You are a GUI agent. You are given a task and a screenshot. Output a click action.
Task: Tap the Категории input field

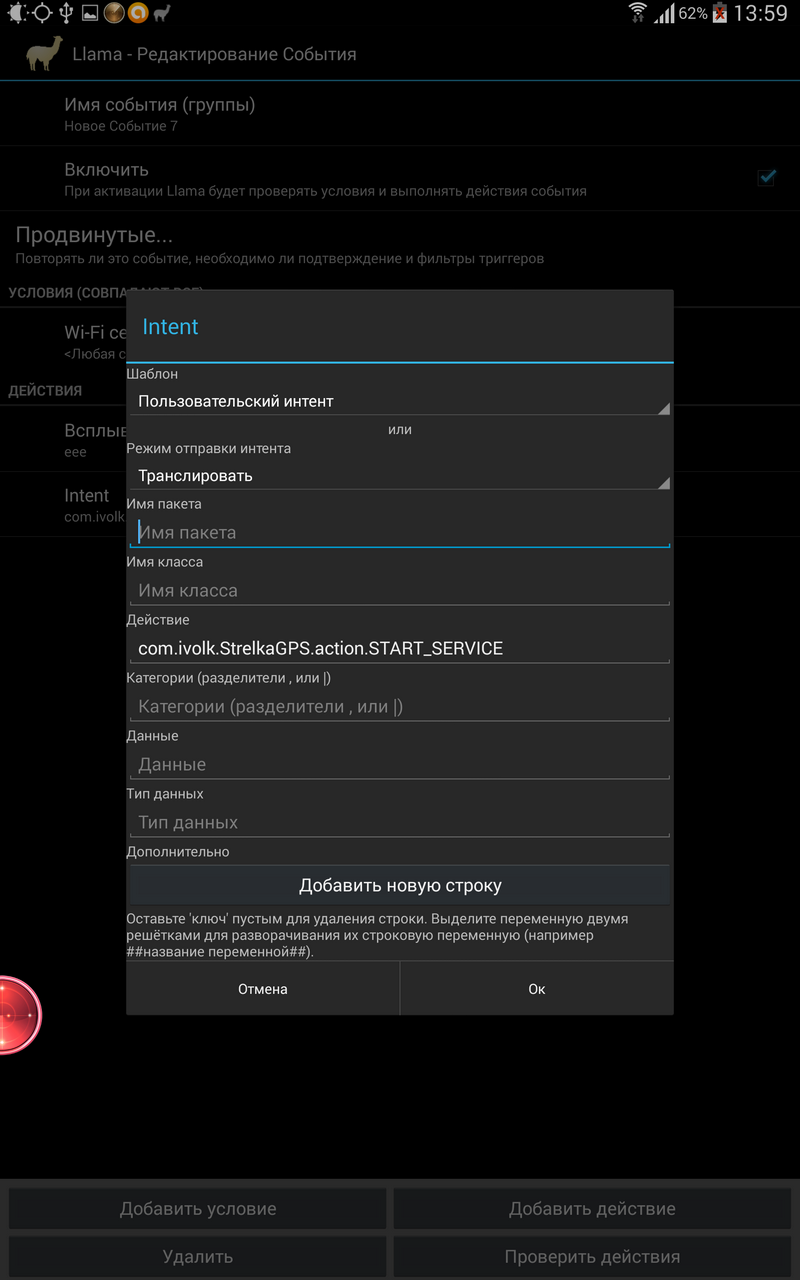400,707
